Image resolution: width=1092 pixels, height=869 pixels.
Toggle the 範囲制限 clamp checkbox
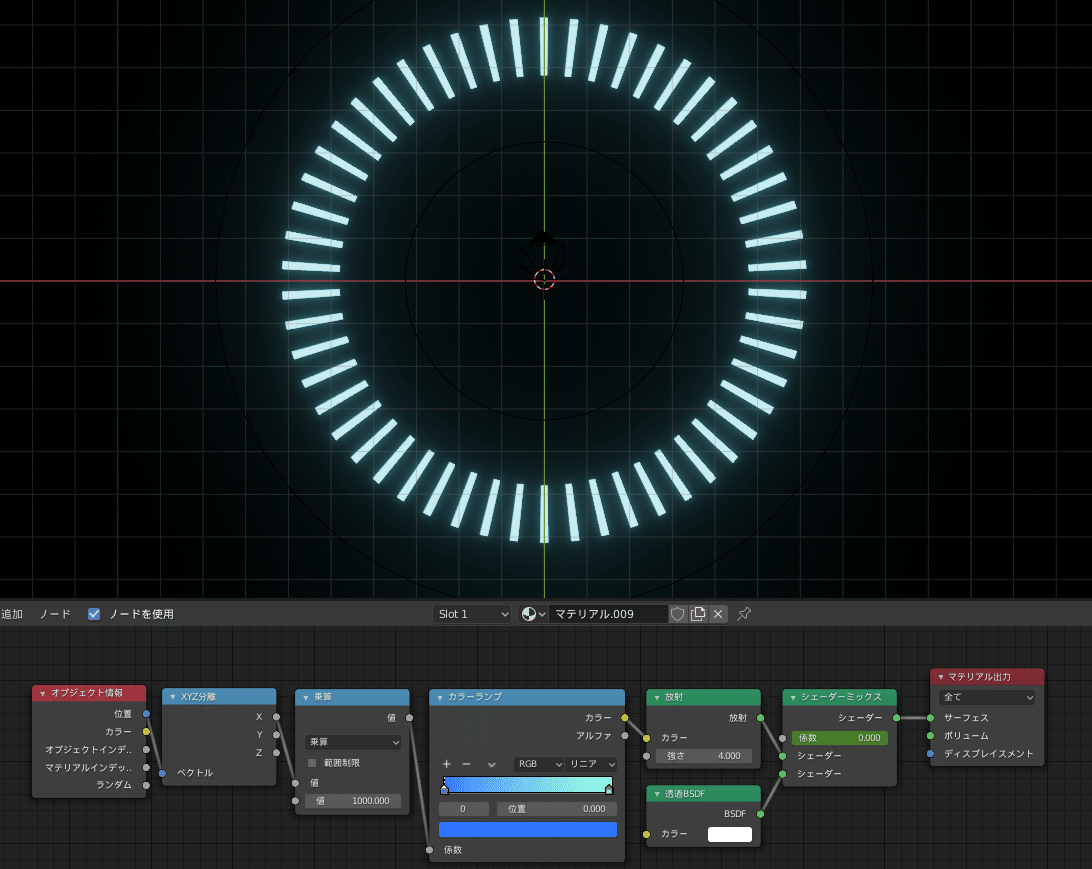312,762
